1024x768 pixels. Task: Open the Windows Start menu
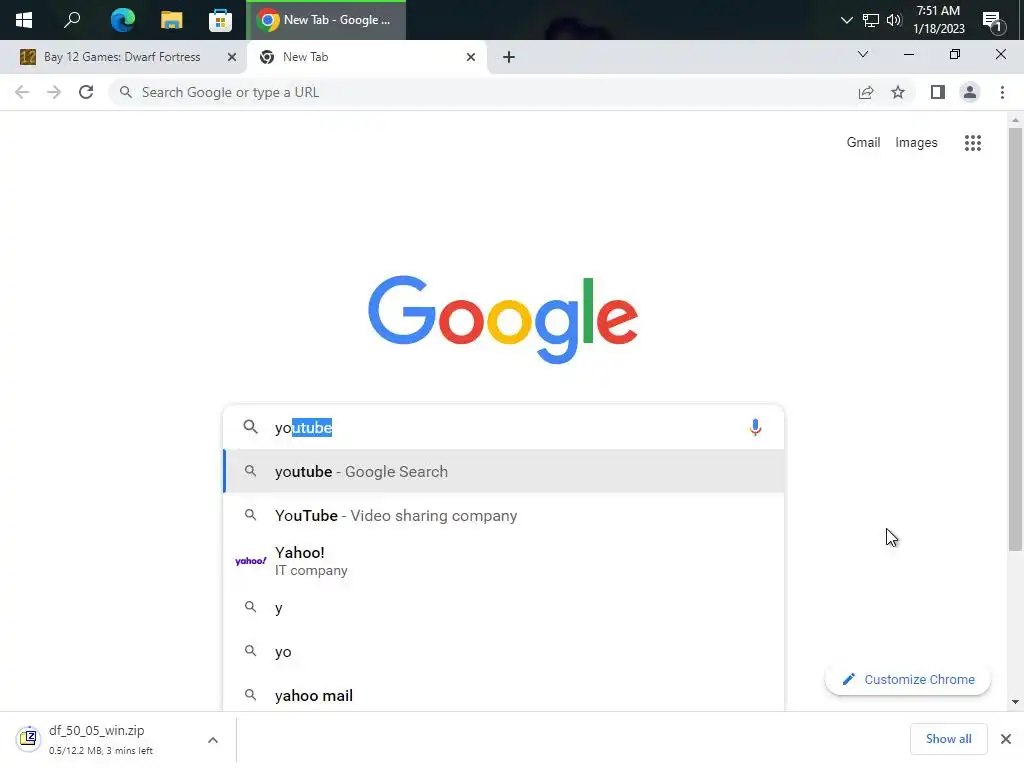[x=24, y=20]
